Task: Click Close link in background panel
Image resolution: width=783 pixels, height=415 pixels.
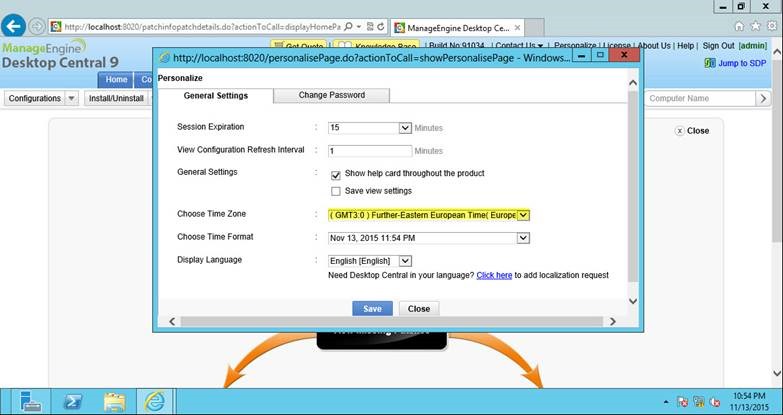Action: pyautogui.click(x=698, y=131)
